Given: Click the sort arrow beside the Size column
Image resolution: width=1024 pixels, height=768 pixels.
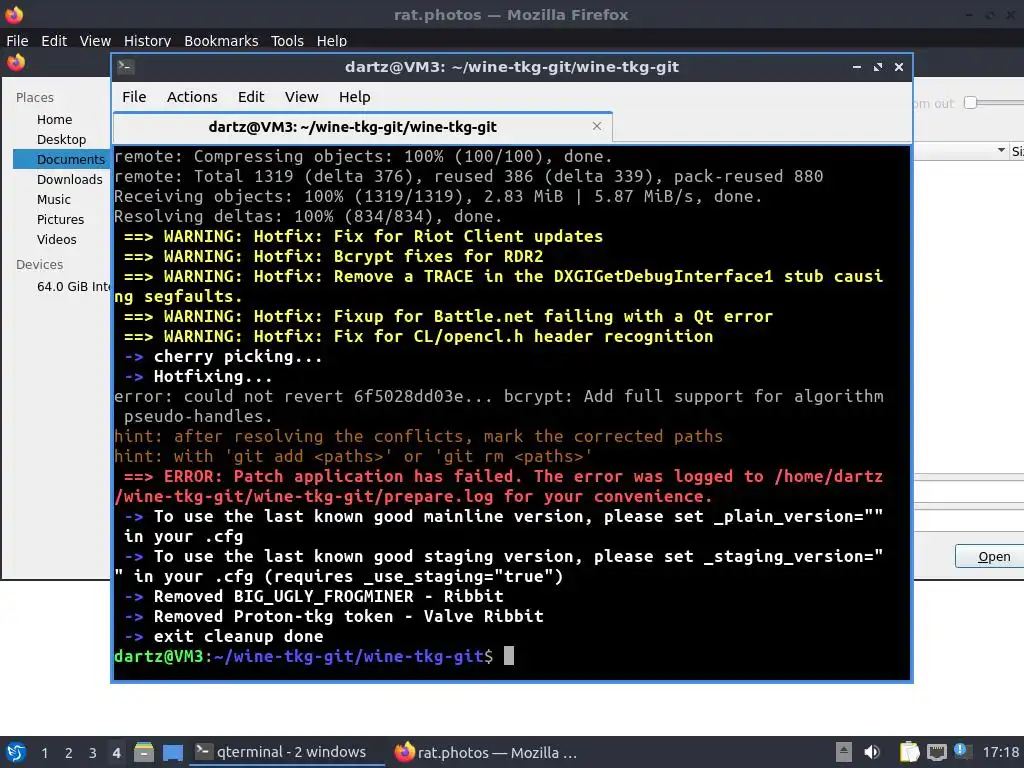Looking at the screenshot, I should point(1001,151).
